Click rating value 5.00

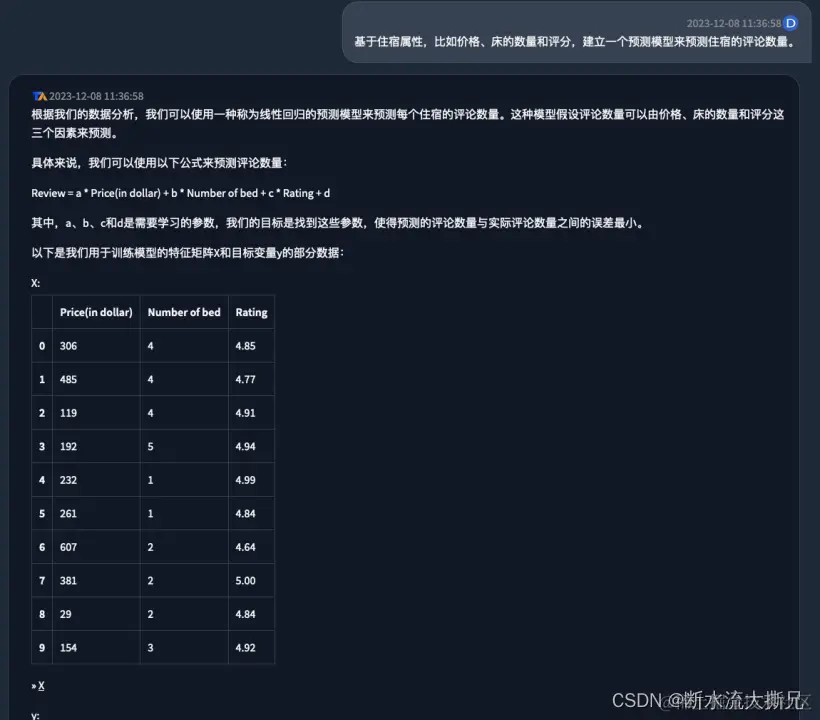[245, 580]
